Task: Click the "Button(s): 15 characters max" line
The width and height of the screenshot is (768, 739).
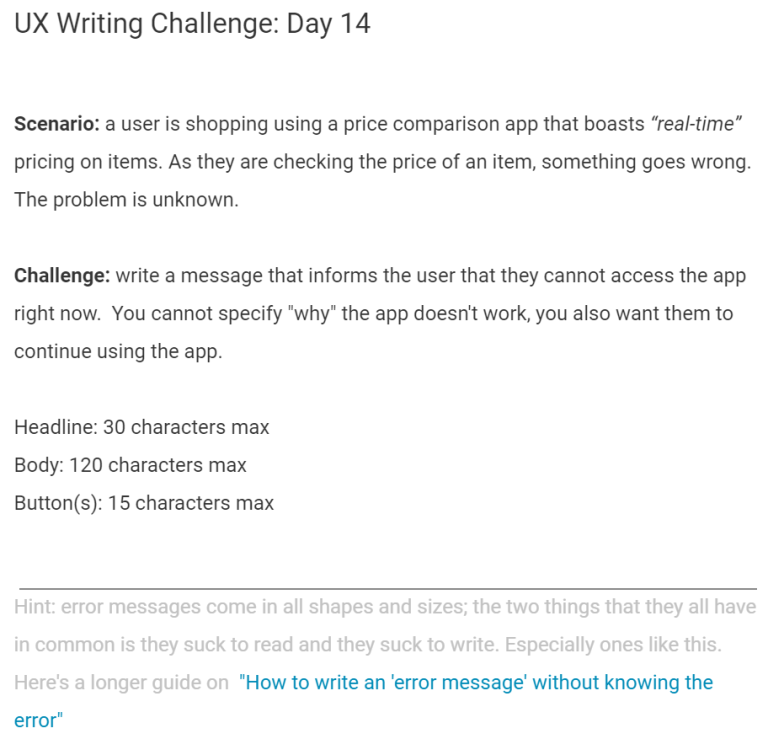Action: (144, 503)
